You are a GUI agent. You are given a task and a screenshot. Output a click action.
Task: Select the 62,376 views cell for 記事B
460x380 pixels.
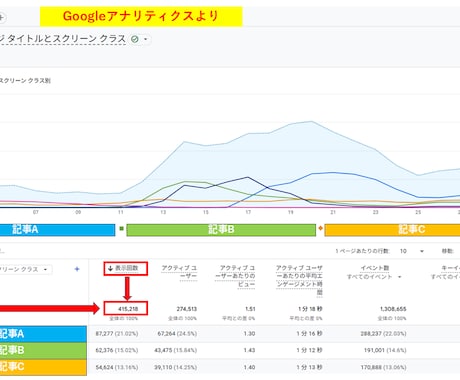coord(117,350)
